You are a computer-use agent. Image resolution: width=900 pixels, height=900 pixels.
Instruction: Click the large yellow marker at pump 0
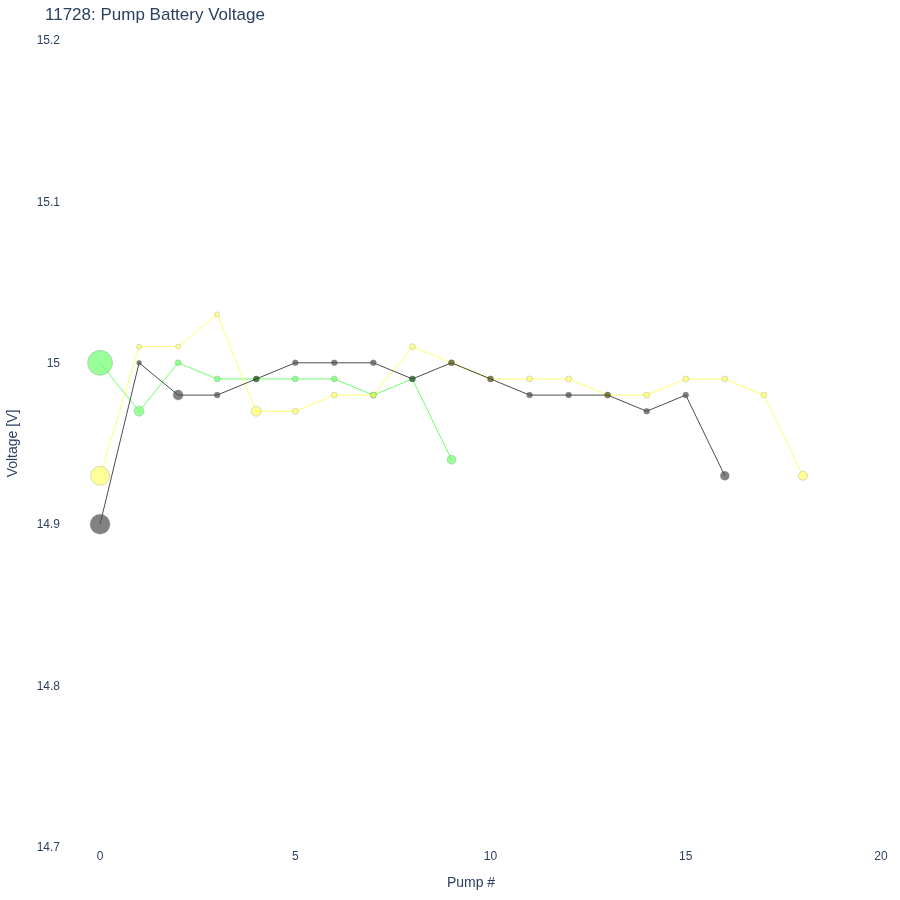[100, 476]
